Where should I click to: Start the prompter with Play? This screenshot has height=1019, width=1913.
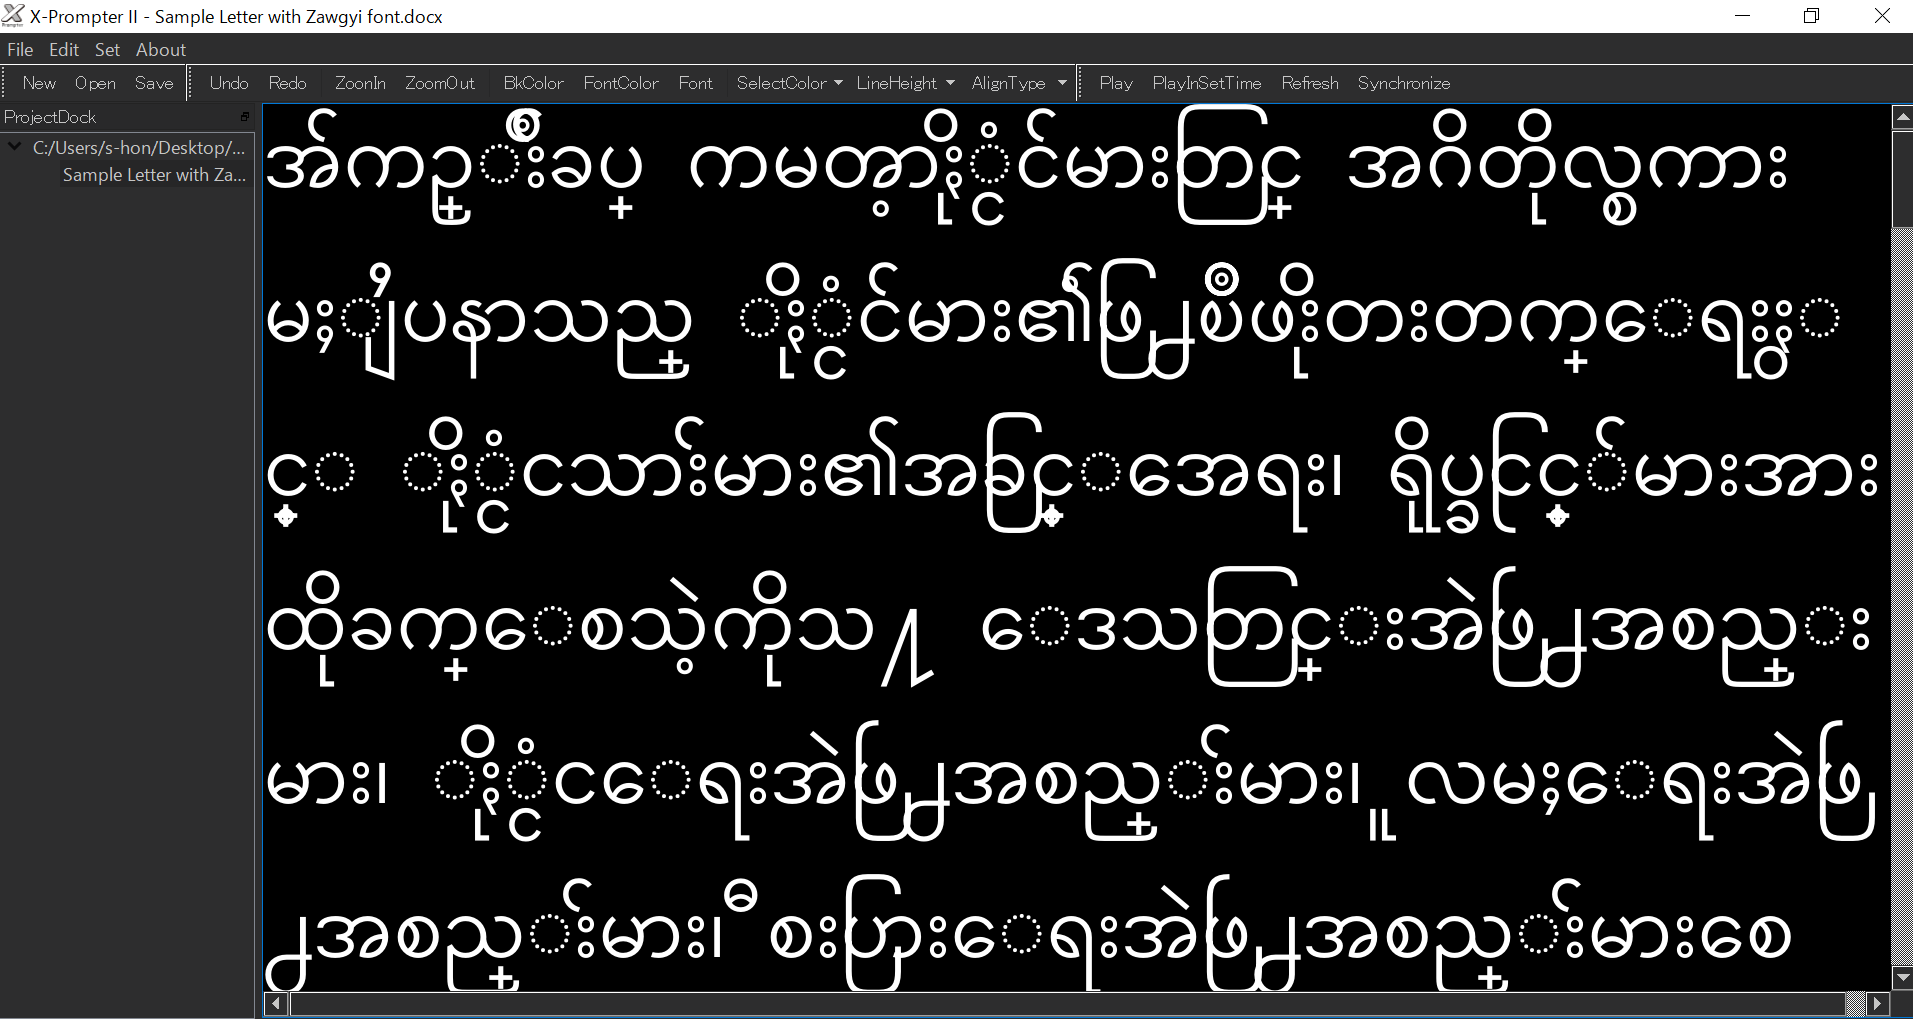click(x=1115, y=83)
